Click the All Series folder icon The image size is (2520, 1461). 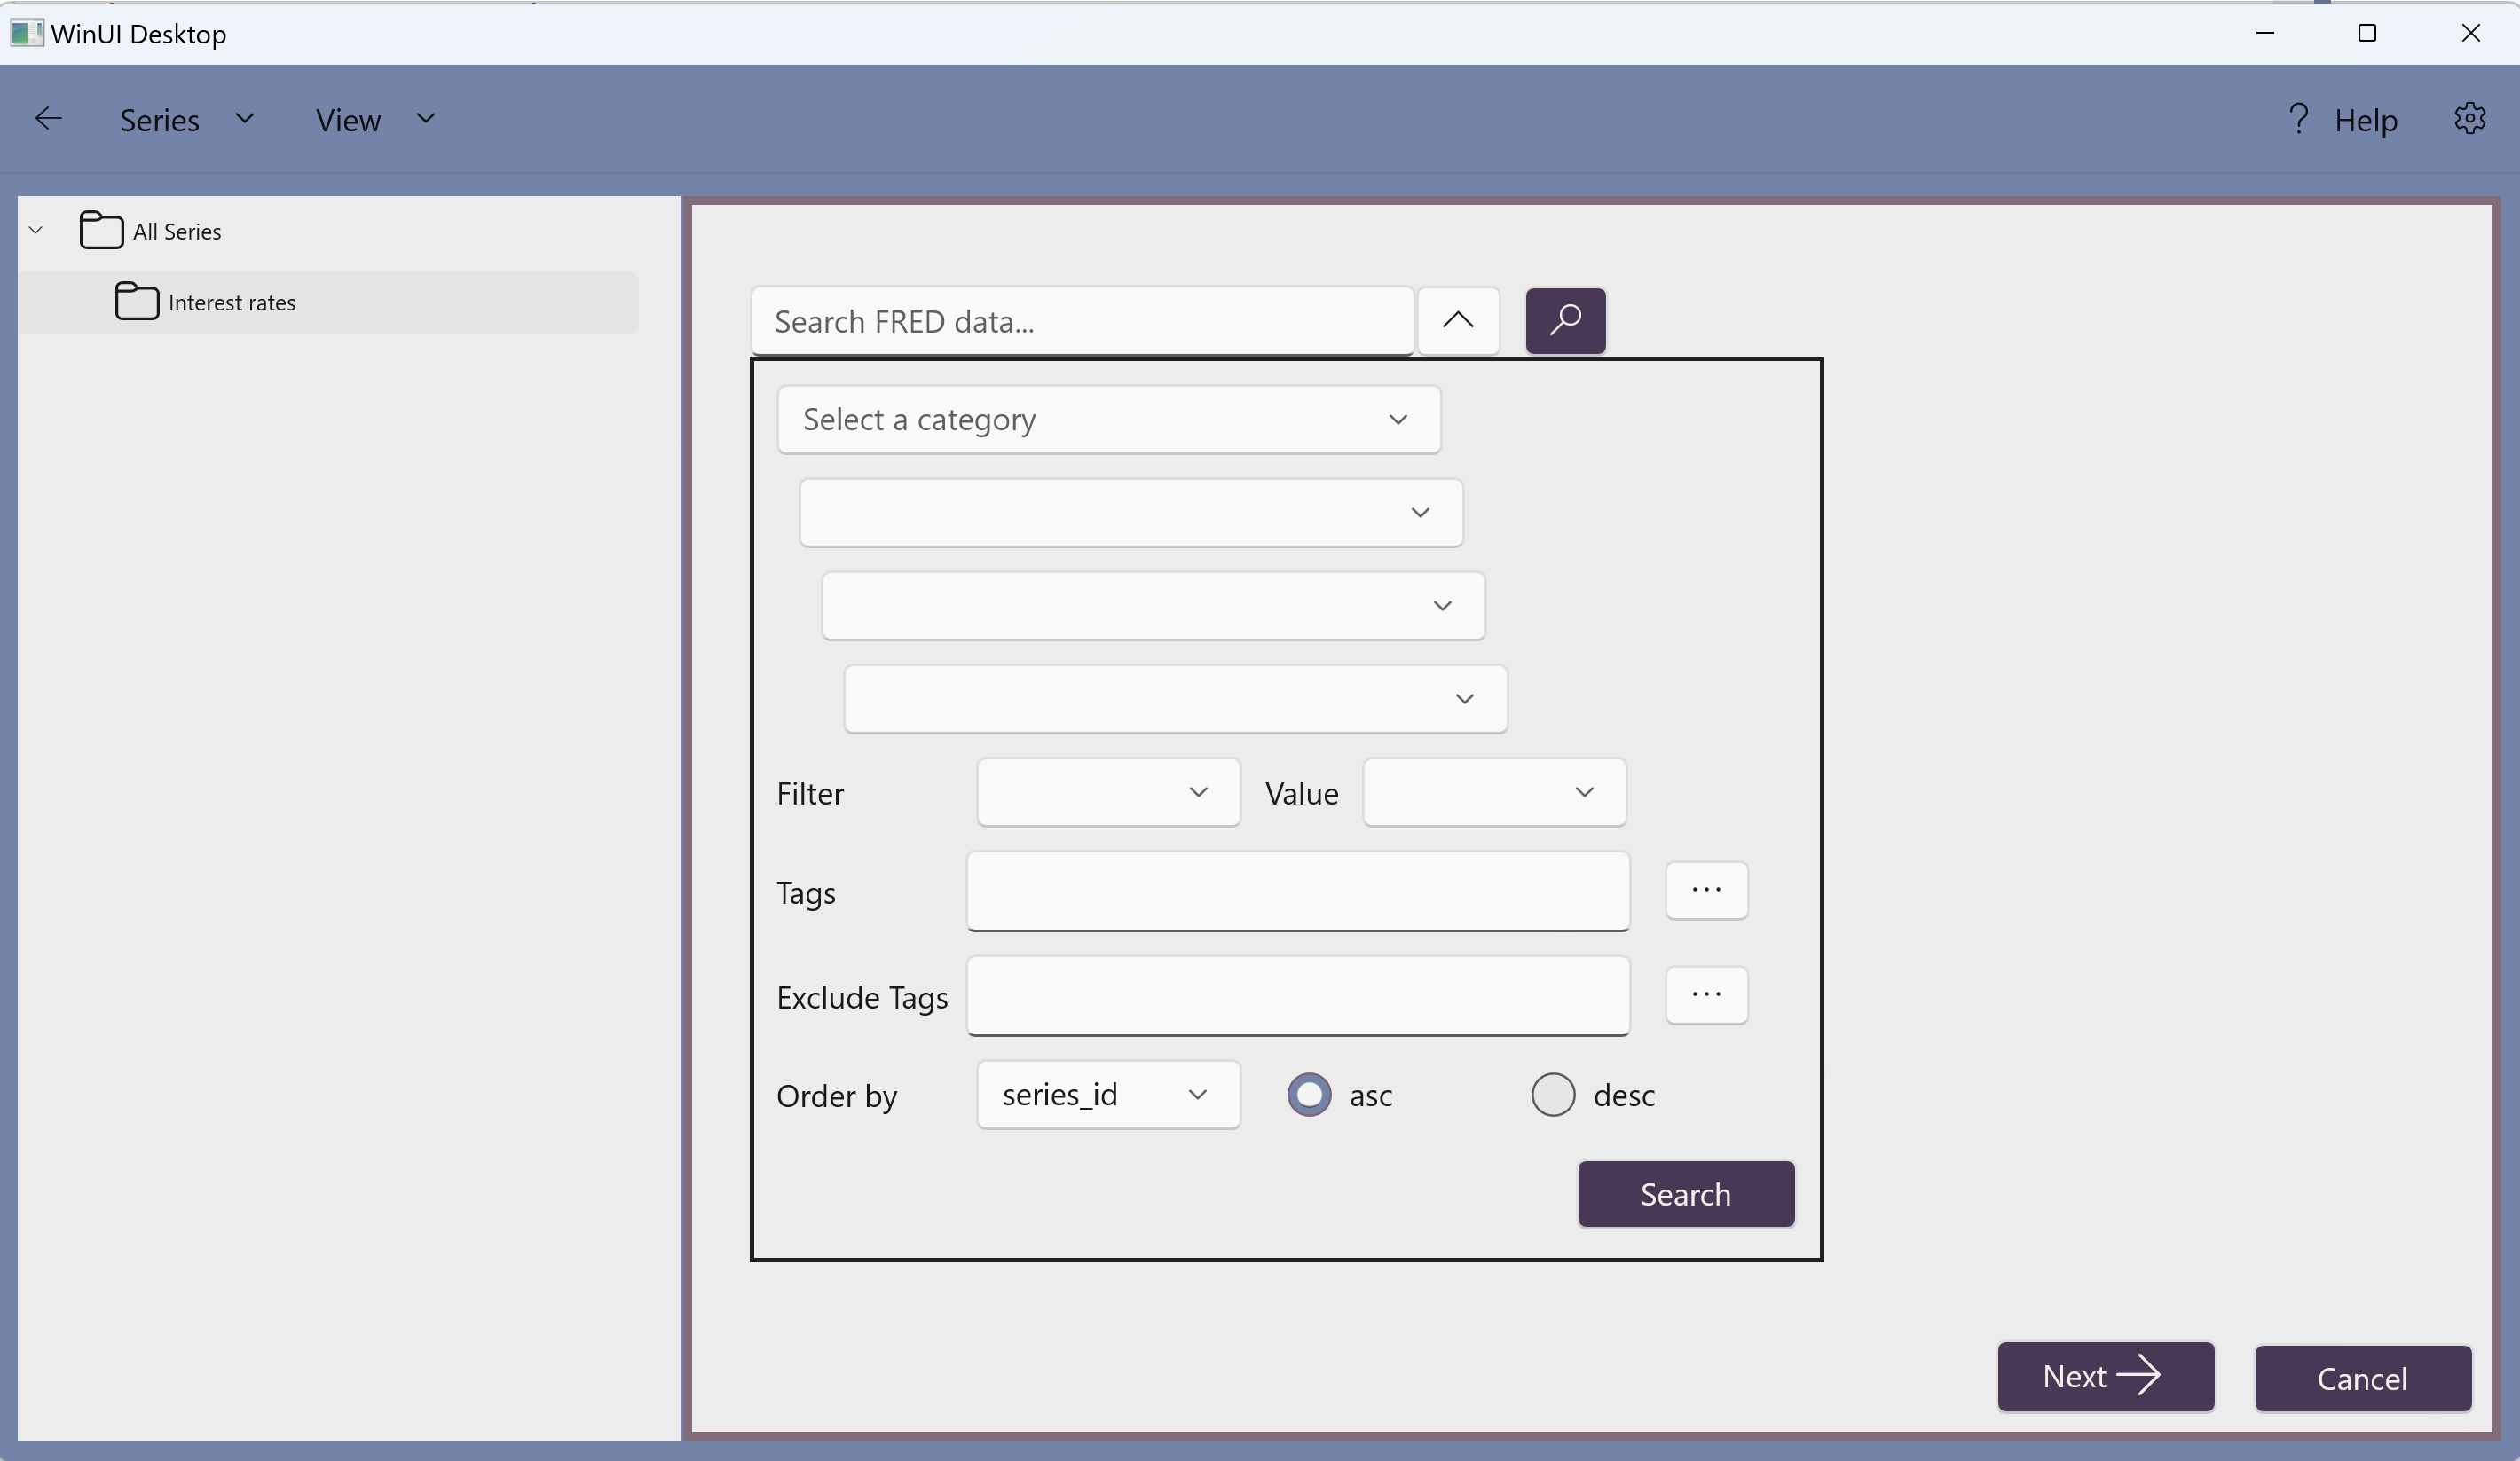pyautogui.click(x=101, y=231)
